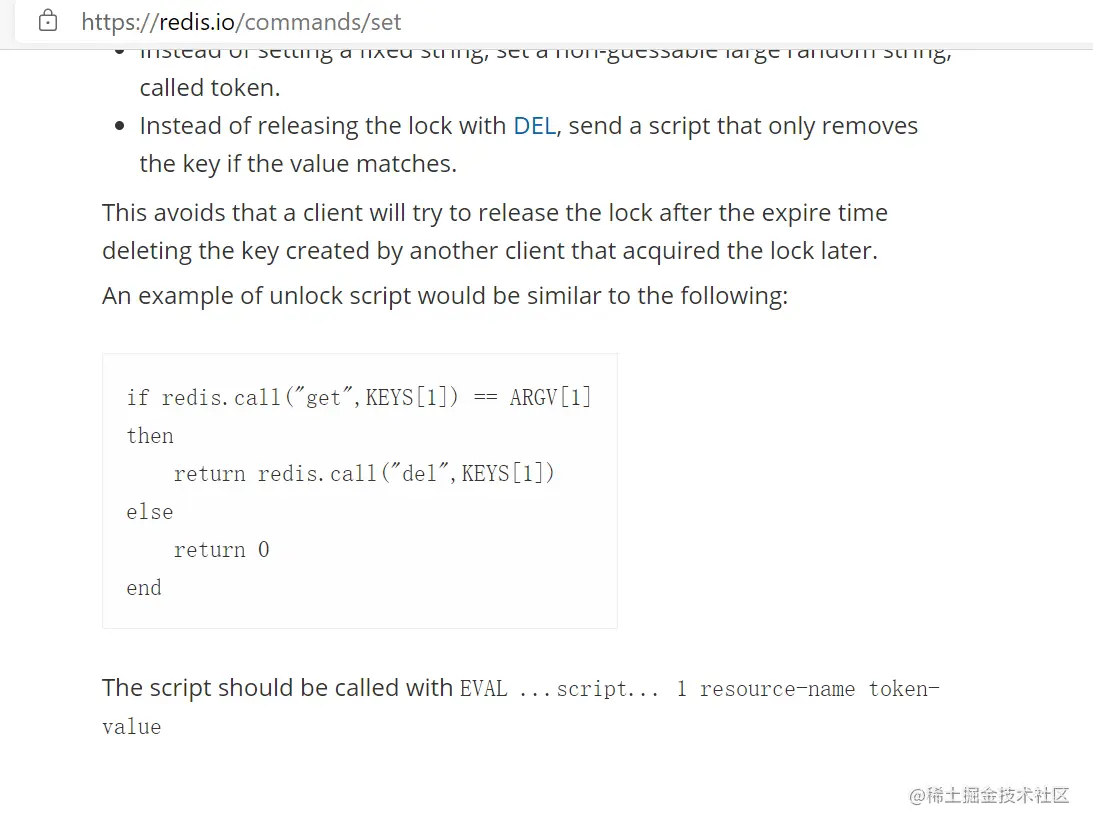
Task: Click the 'return redis.call("del"' code line
Action: tap(364, 474)
